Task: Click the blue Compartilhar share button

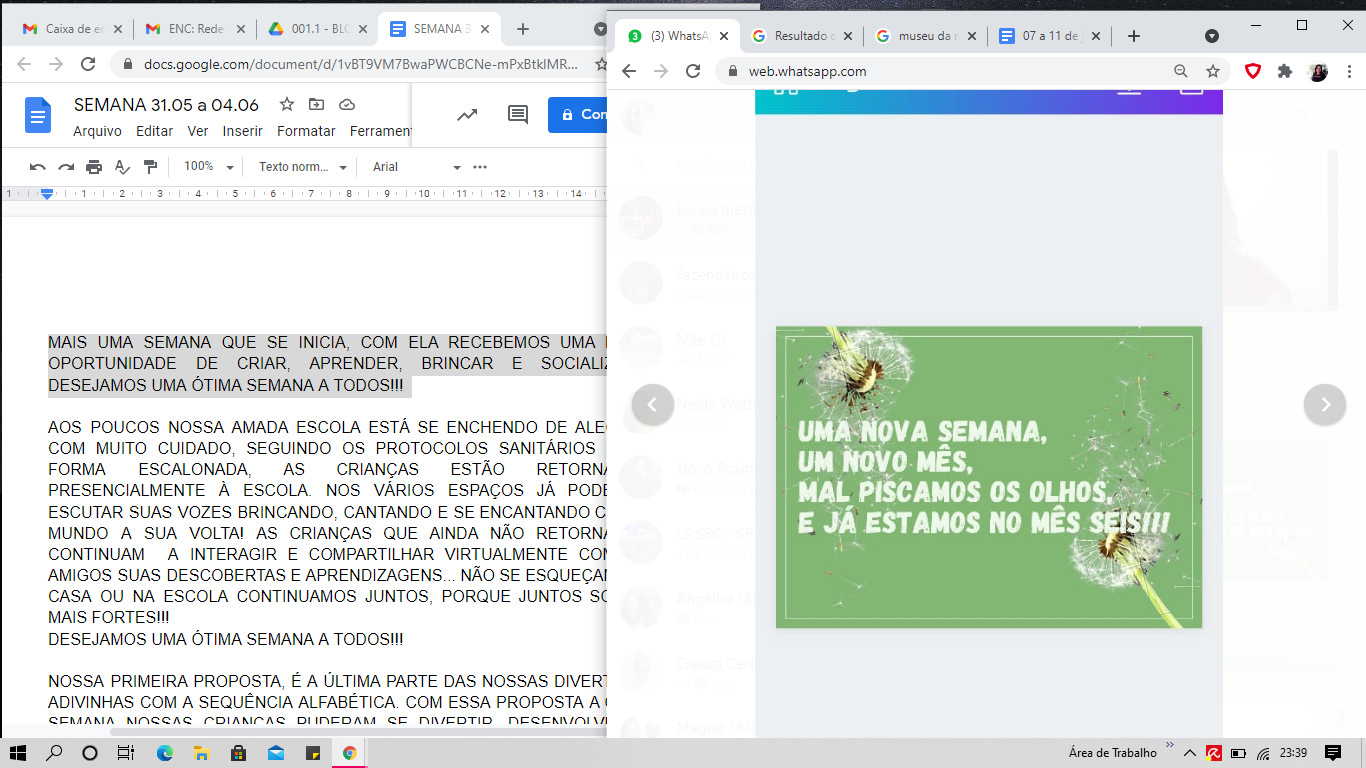Action: (x=578, y=115)
